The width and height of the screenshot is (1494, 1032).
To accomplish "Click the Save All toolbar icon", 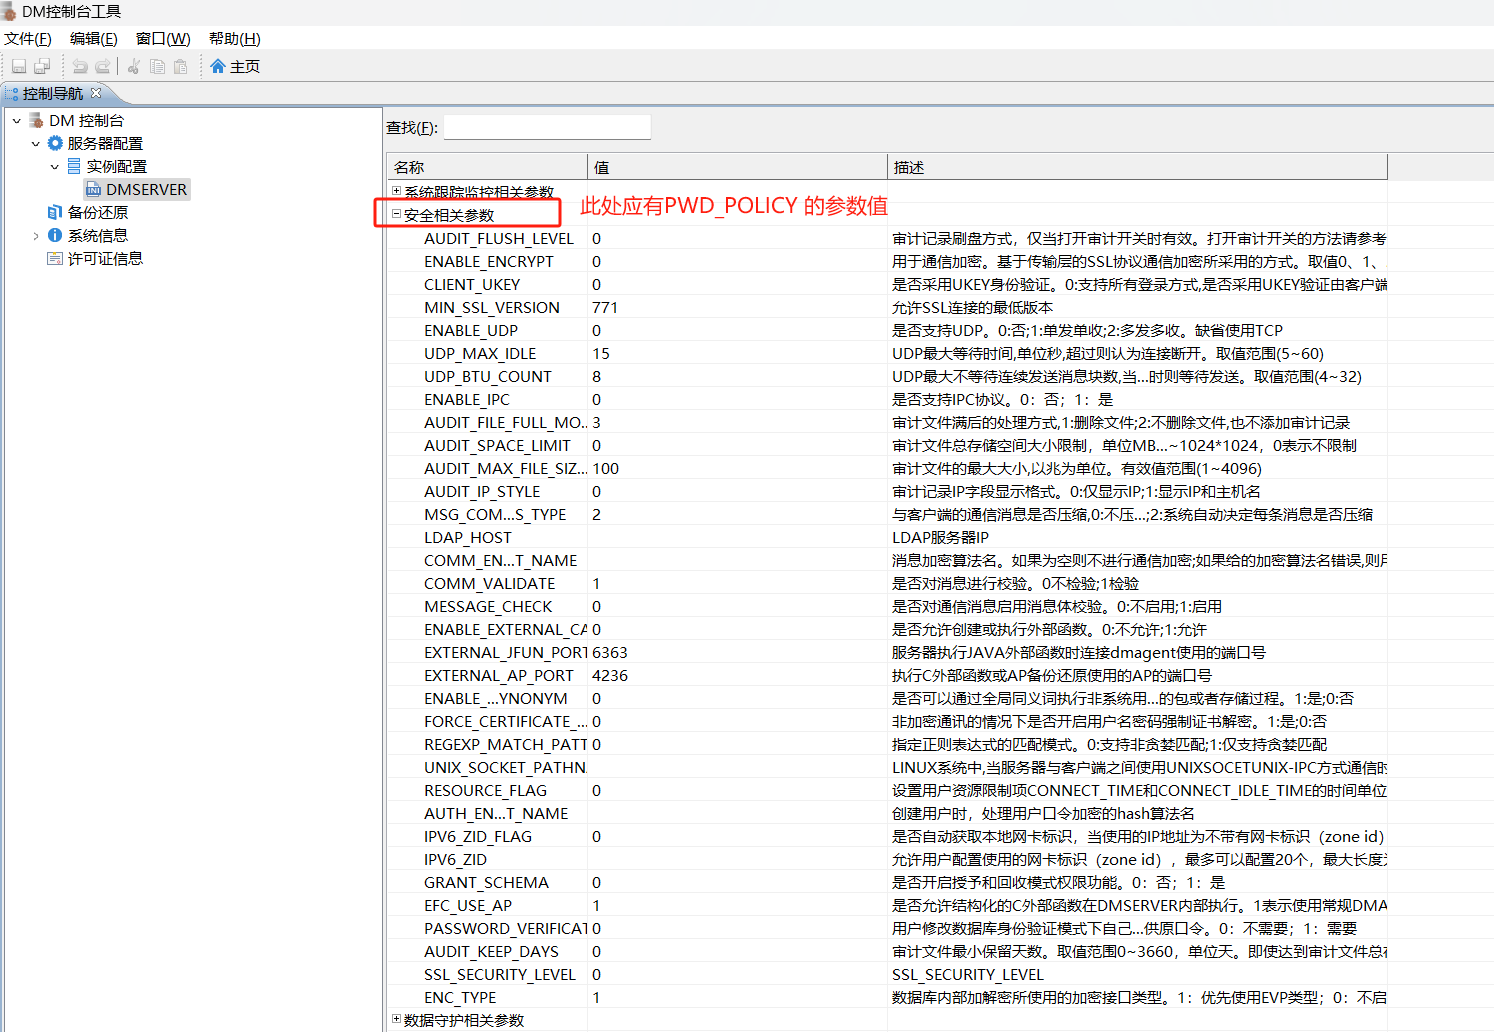I will [x=42, y=67].
